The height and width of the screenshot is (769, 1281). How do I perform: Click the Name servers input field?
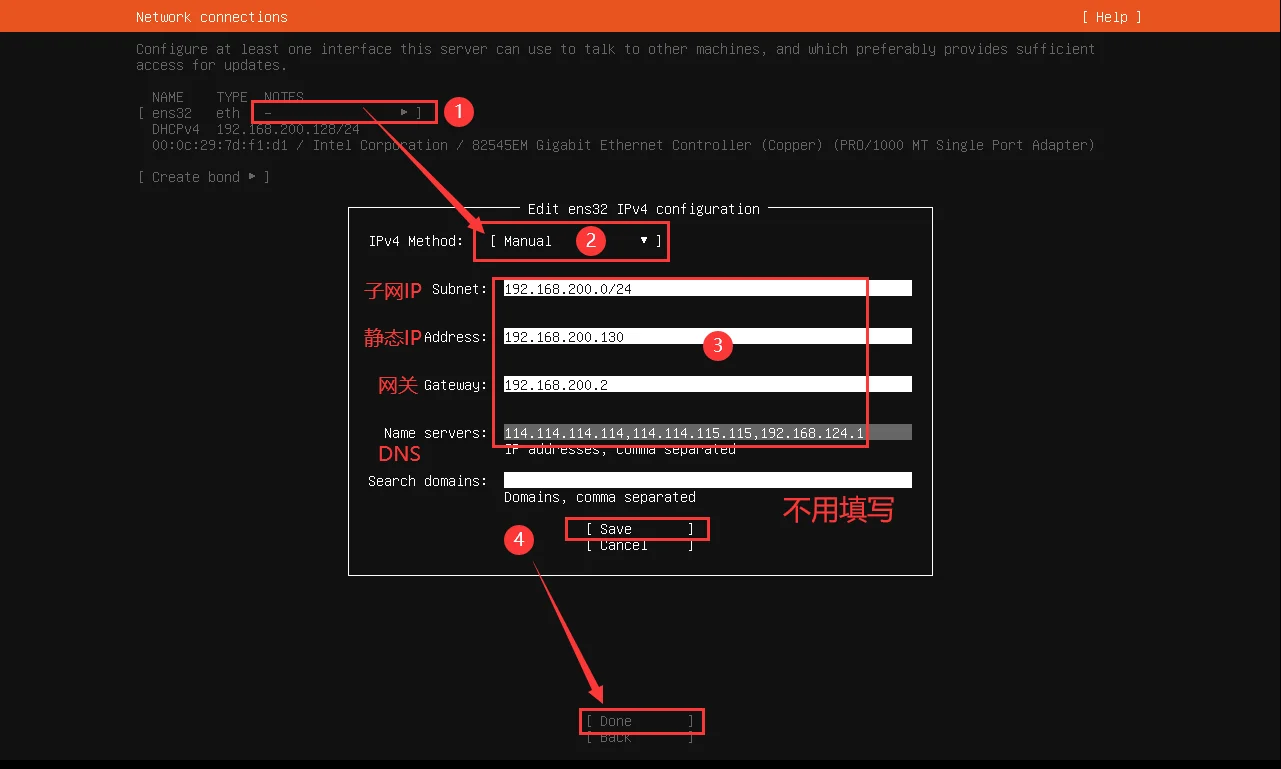pyautogui.click(x=707, y=433)
